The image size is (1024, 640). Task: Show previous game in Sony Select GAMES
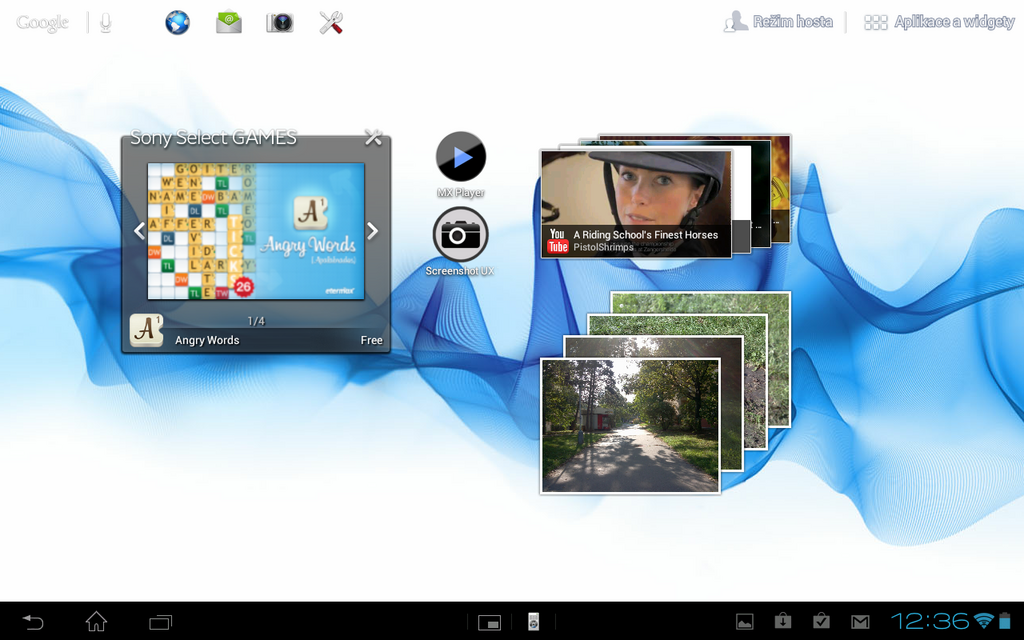[x=138, y=231]
